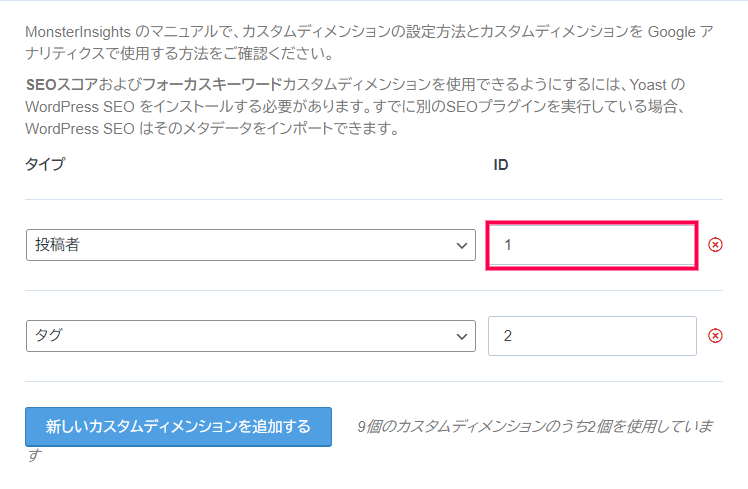Remove the 投稿者 custom dimension row

point(715,245)
